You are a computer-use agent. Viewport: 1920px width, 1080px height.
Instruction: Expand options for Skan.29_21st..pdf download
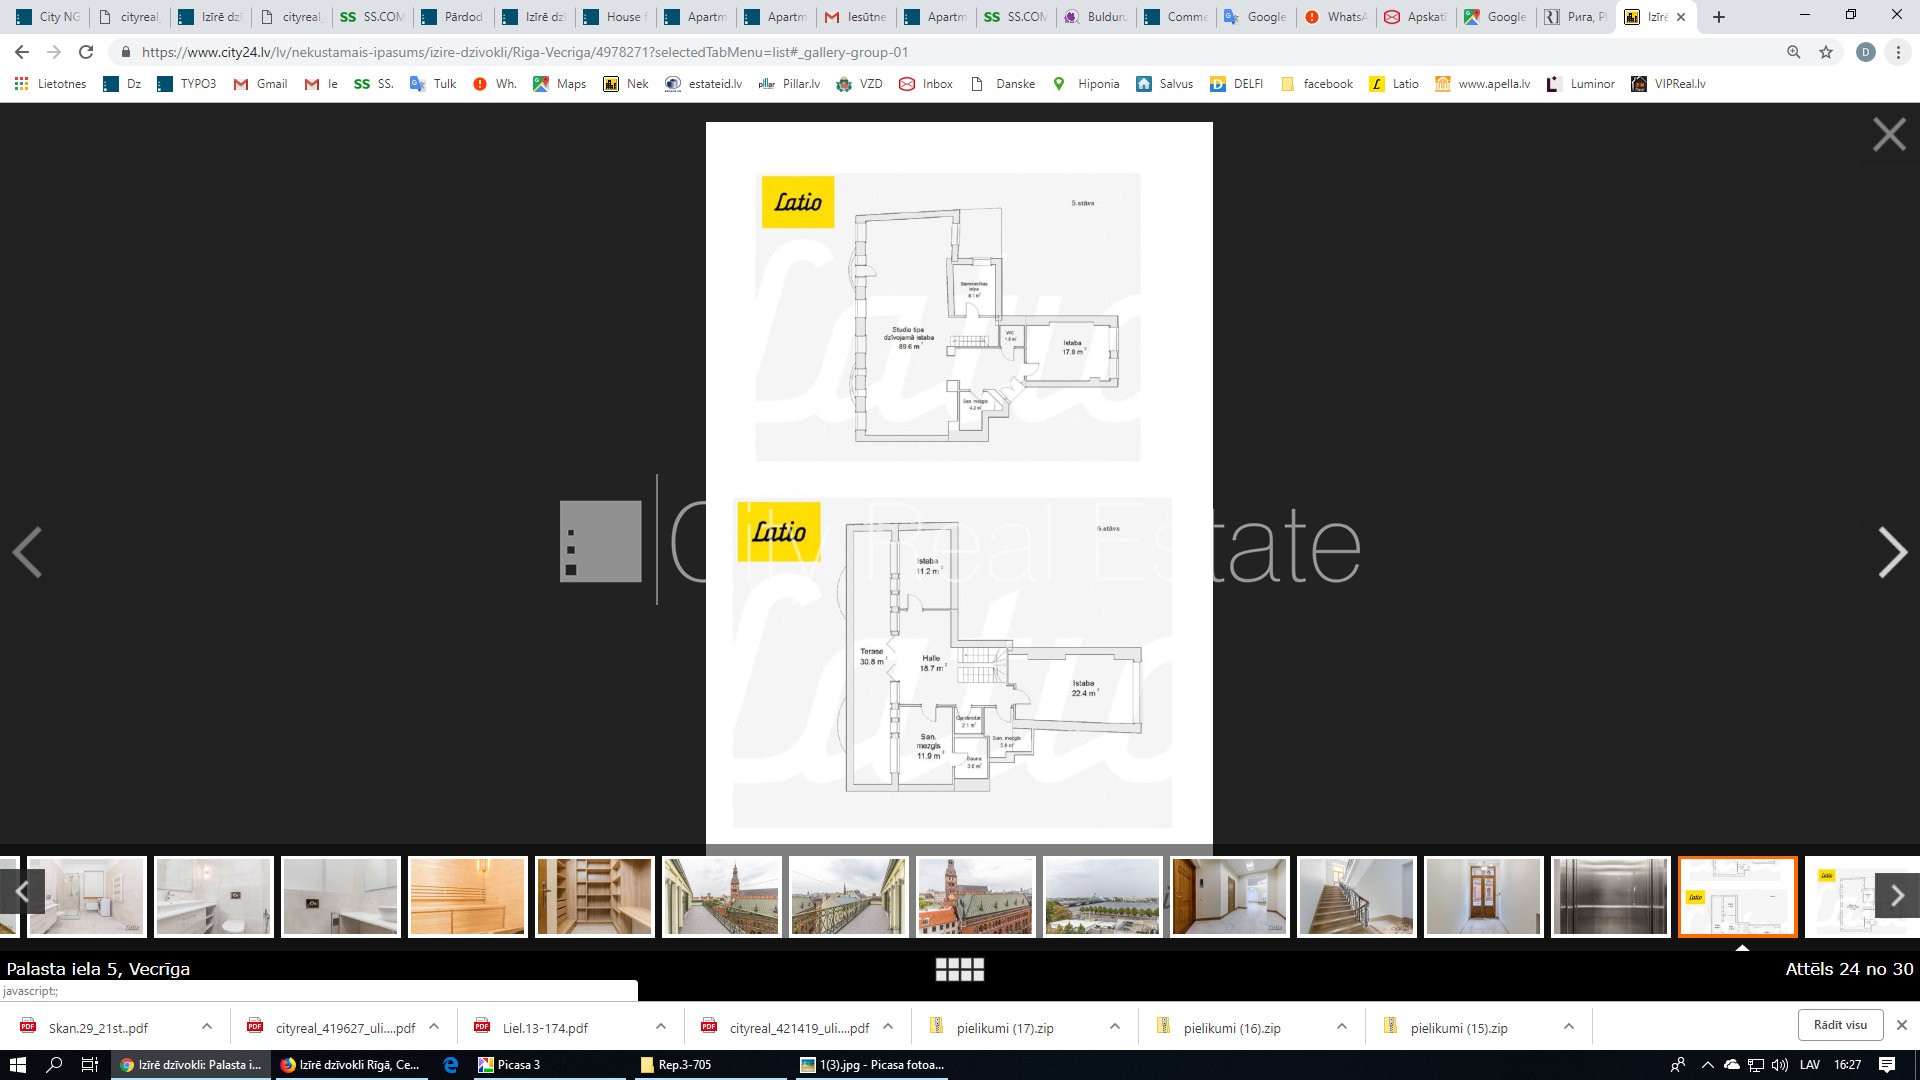pyautogui.click(x=206, y=1026)
